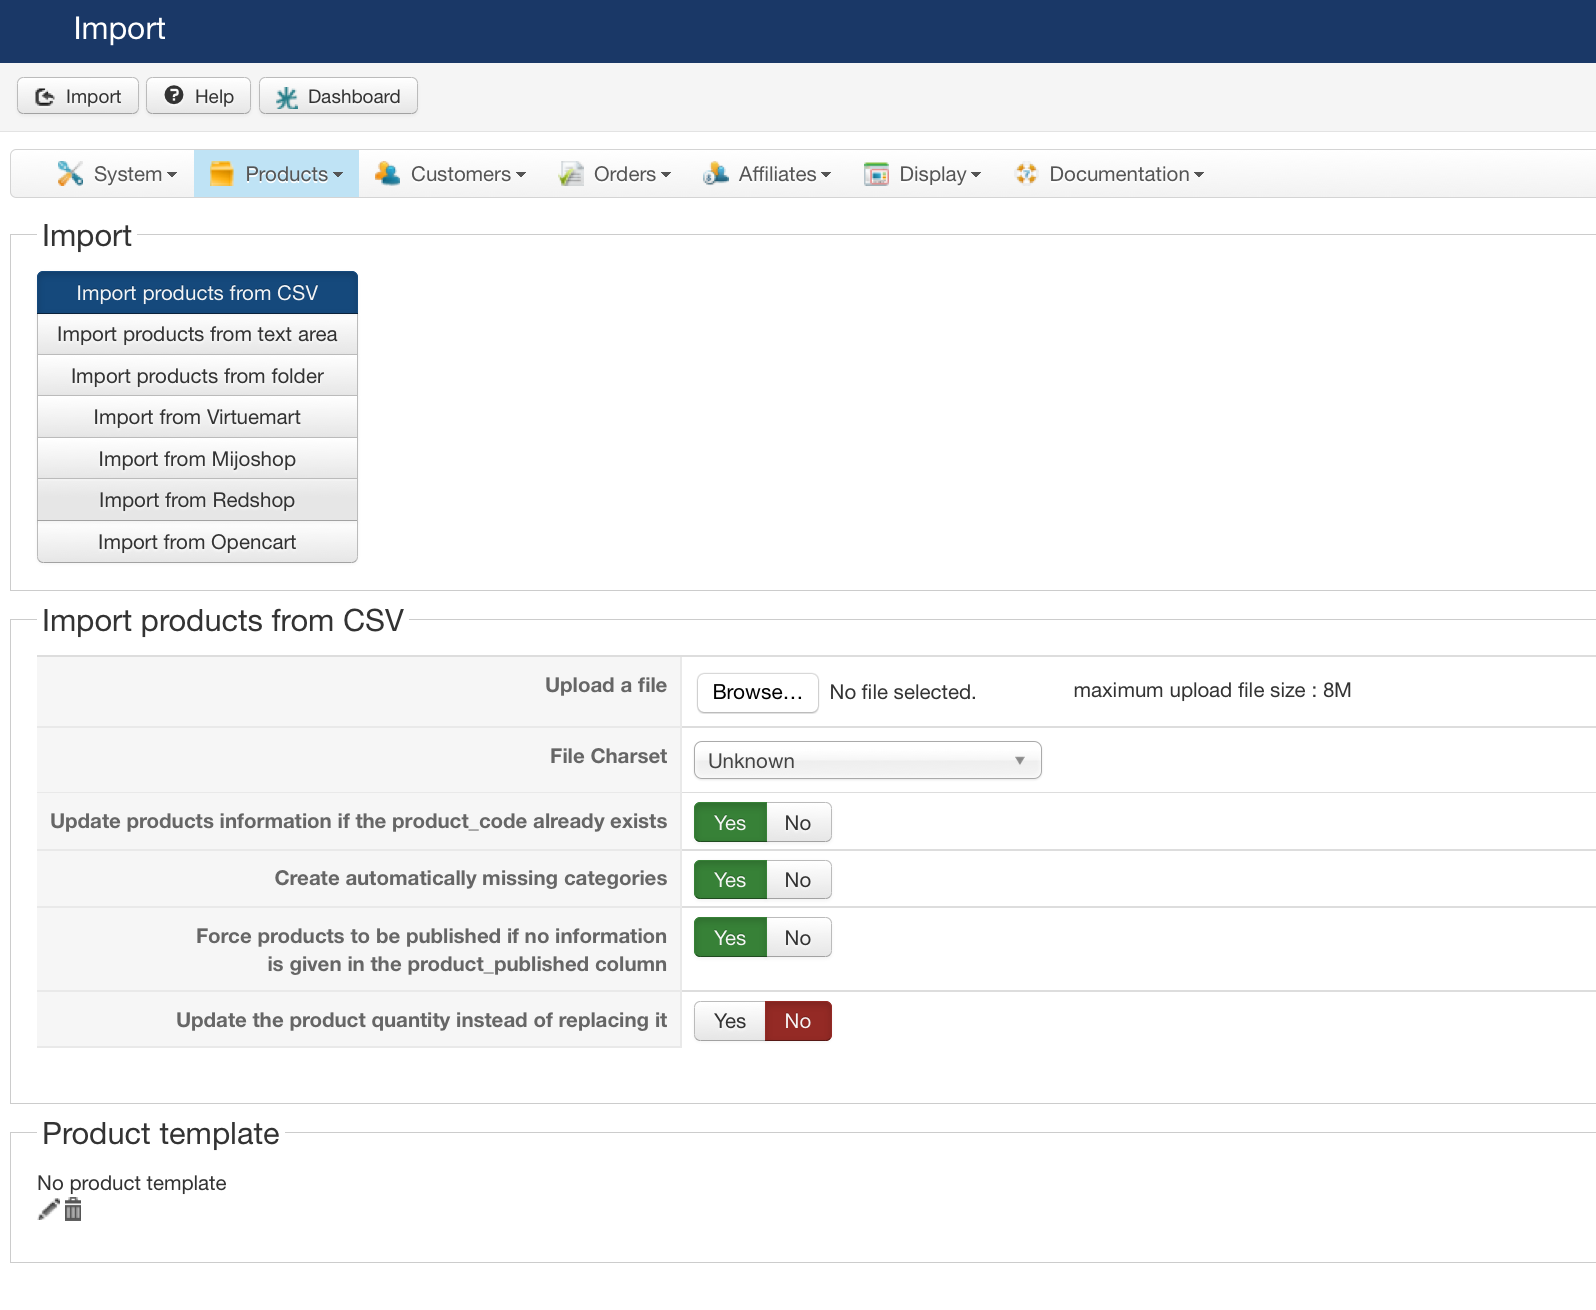
Task: Click the 'Upload a file' label
Action: tap(606, 685)
